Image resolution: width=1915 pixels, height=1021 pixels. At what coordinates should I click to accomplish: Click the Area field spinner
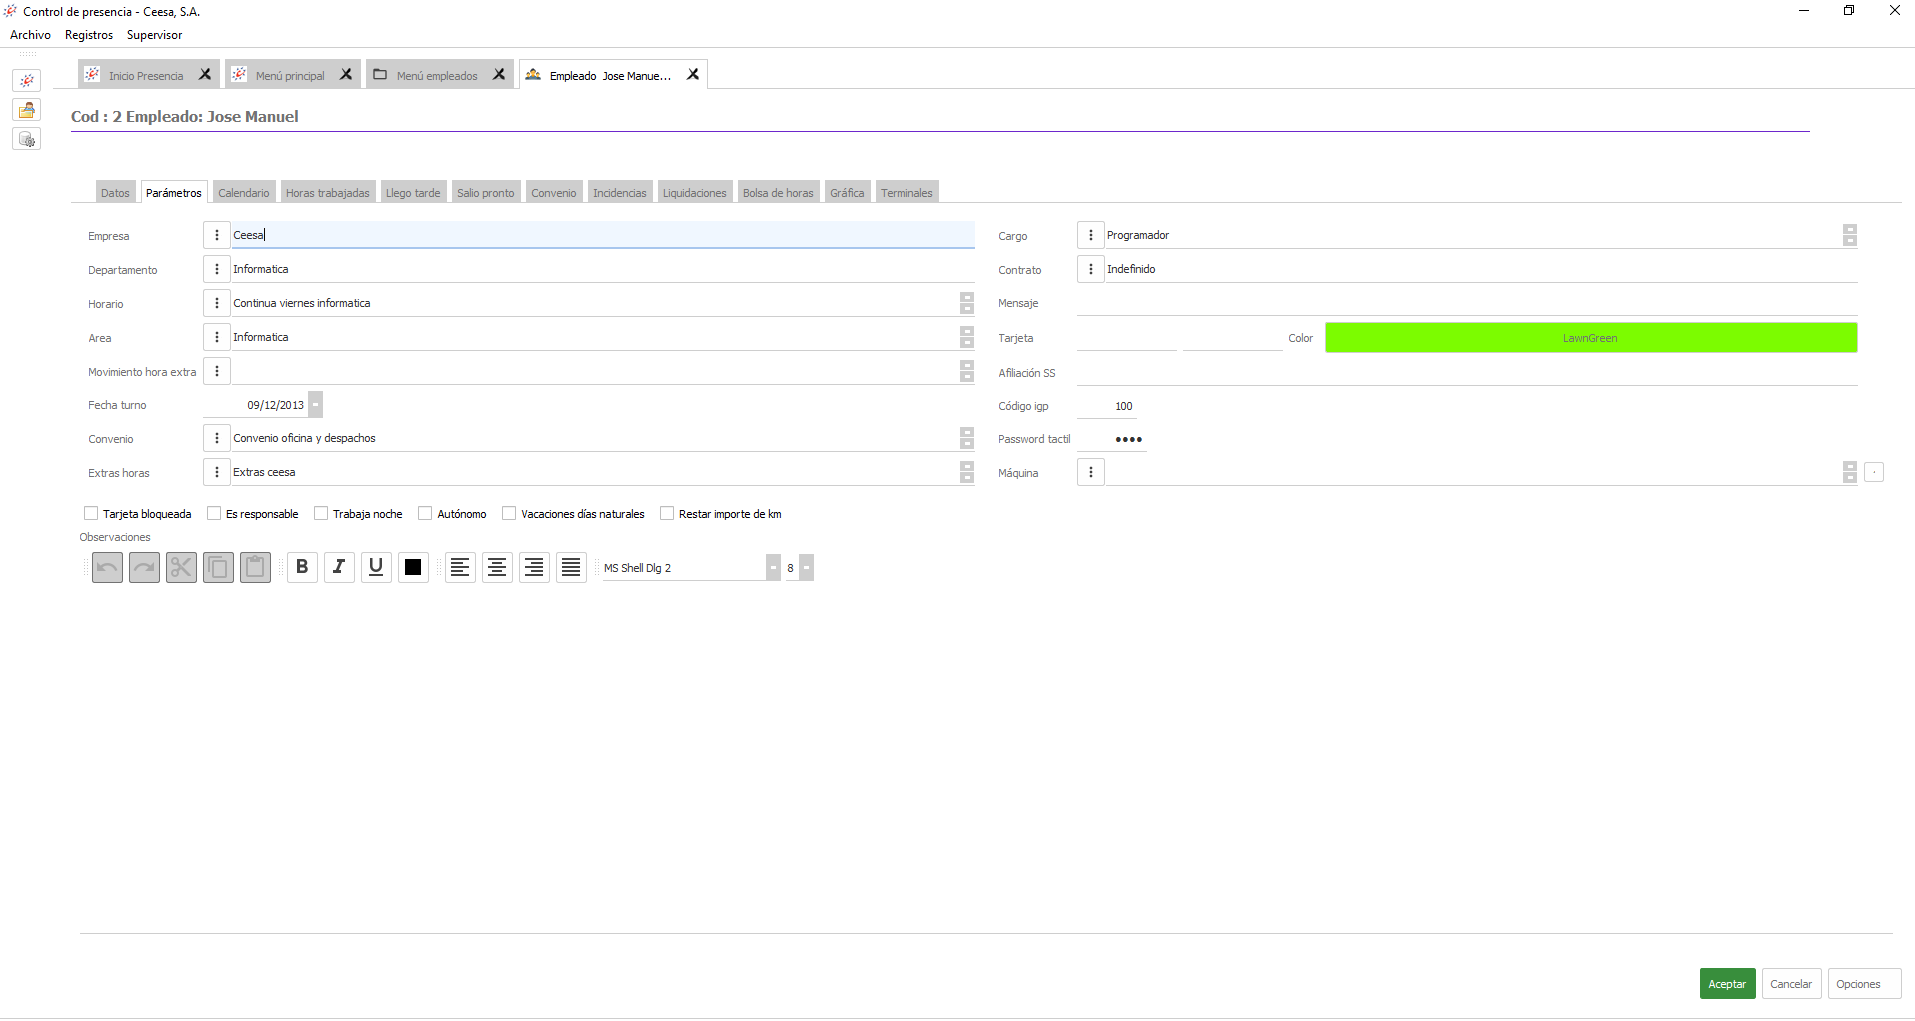tap(967, 337)
